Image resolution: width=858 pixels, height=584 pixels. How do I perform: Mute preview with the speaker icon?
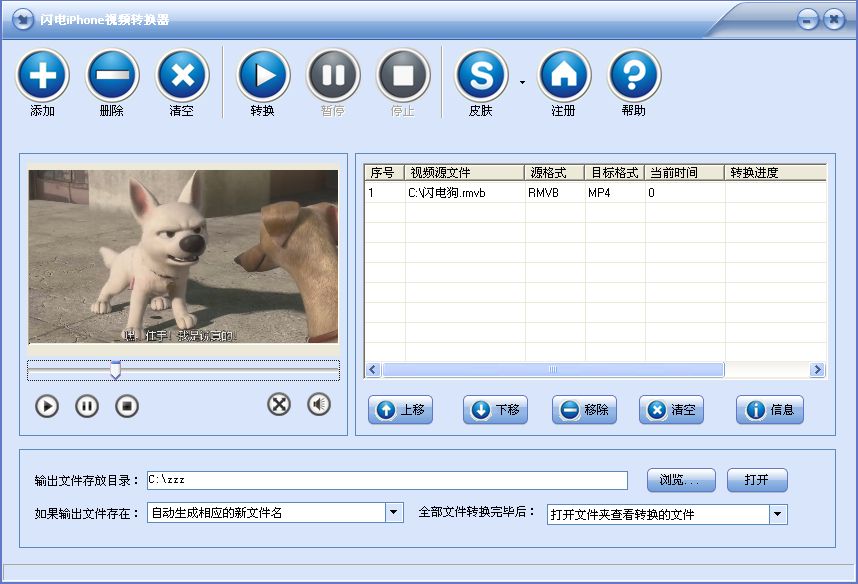pos(319,404)
